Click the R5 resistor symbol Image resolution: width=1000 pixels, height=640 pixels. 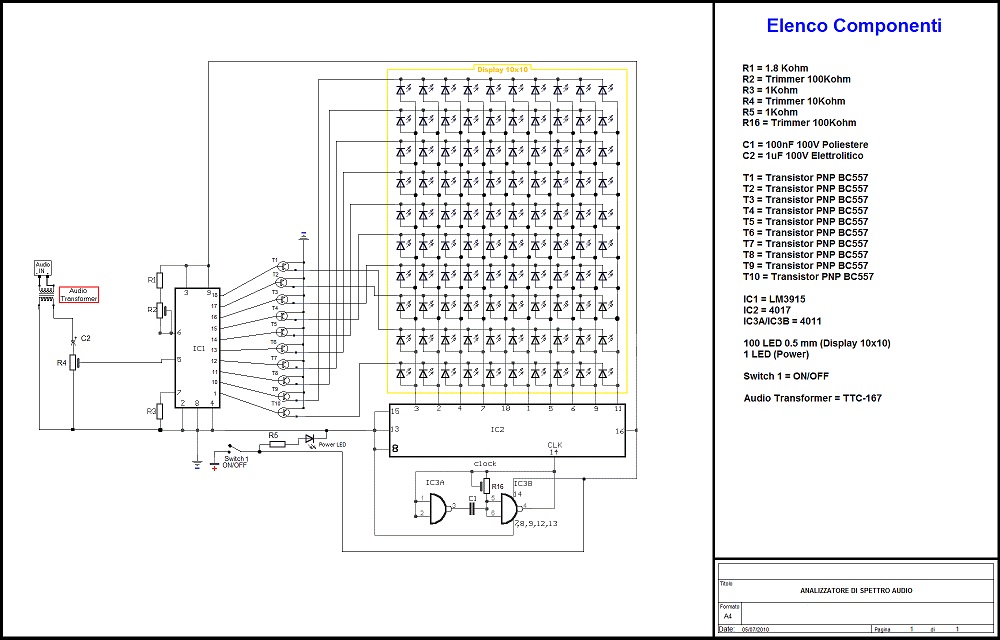275,442
